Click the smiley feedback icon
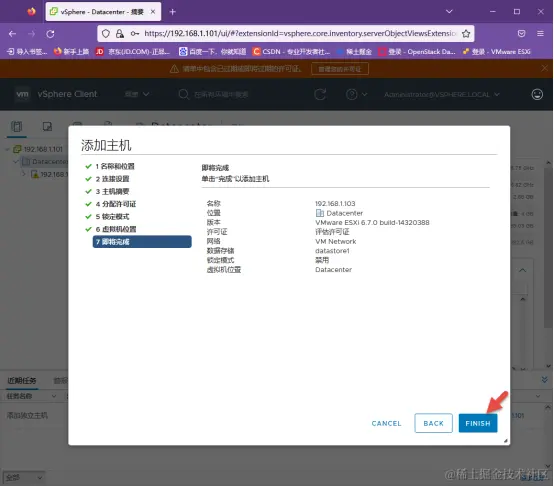Screen dimensions: 554x486 click(537, 94)
